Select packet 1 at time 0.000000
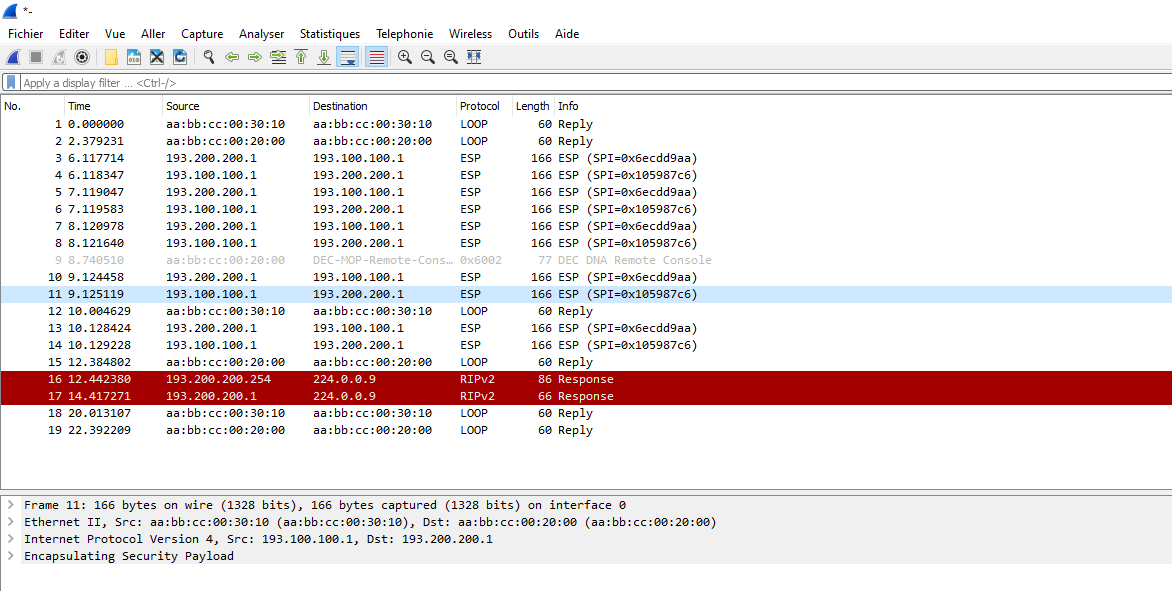1172x591 pixels. (586, 124)
